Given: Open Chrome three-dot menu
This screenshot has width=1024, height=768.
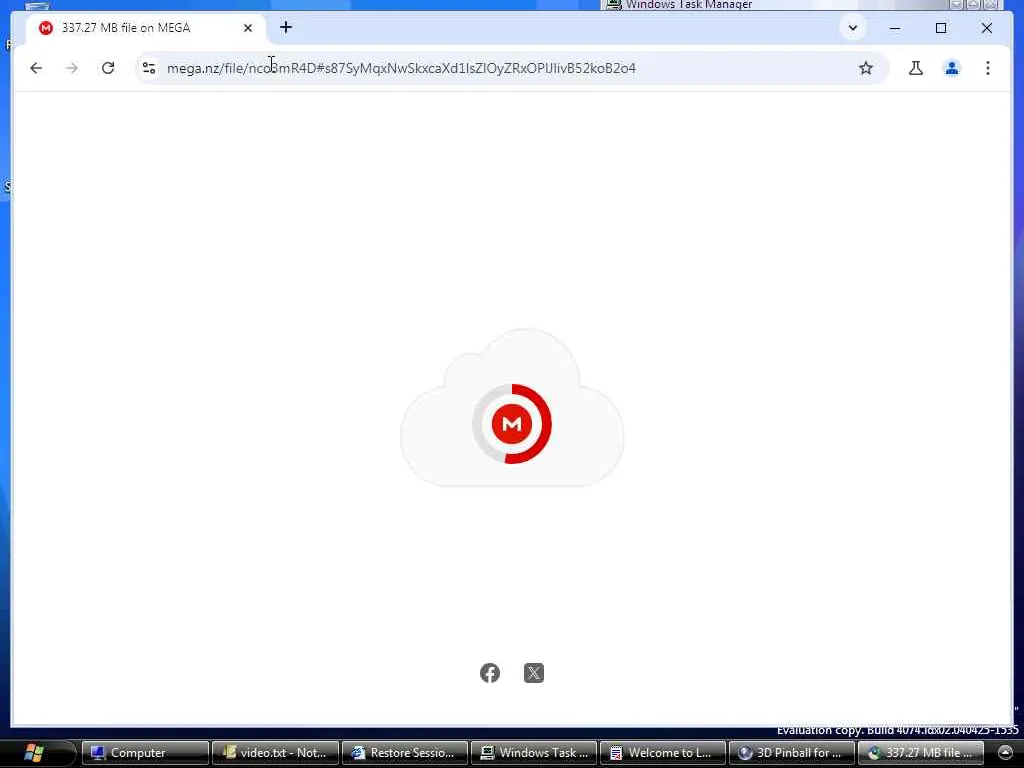Looking at the screenshot, I should pyautogui.click(x=987, y=68).
